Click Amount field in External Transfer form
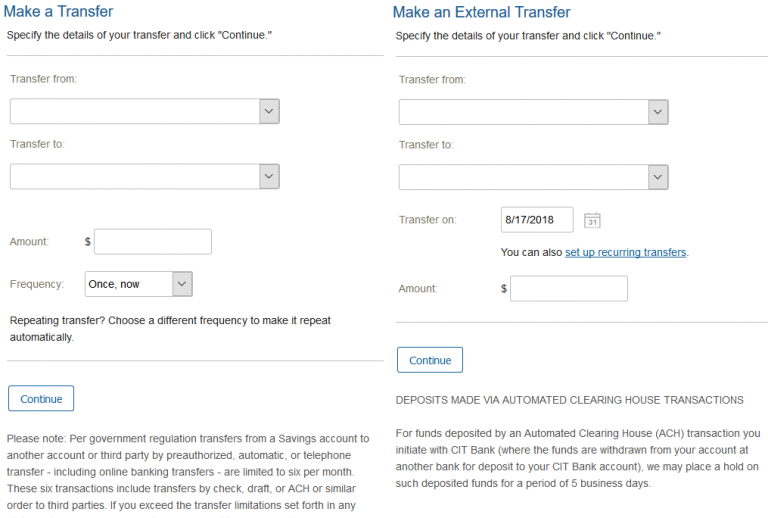Screen dimensions: 768x518 [x=569, y=289]
